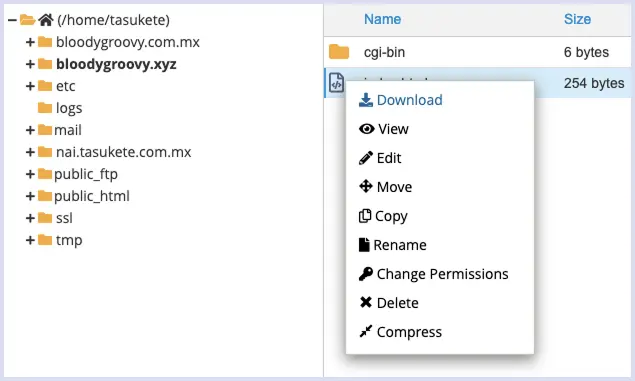Expand the public_html folder

pos(30,196)
